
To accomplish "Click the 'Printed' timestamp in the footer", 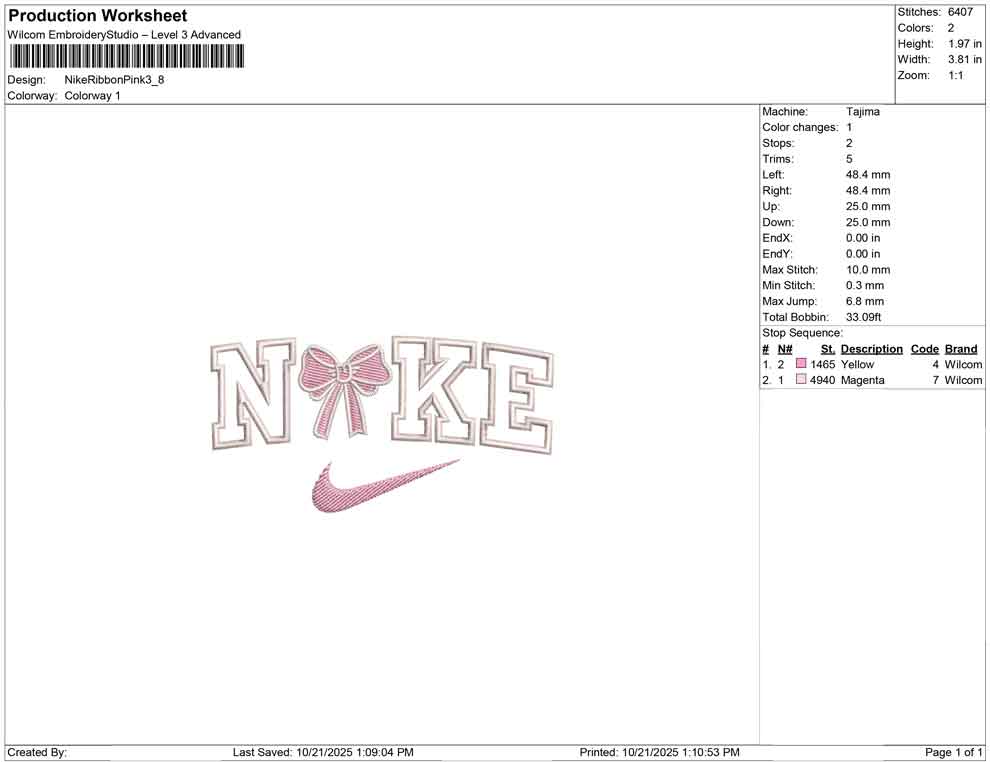I will click(x=660, y=753).
